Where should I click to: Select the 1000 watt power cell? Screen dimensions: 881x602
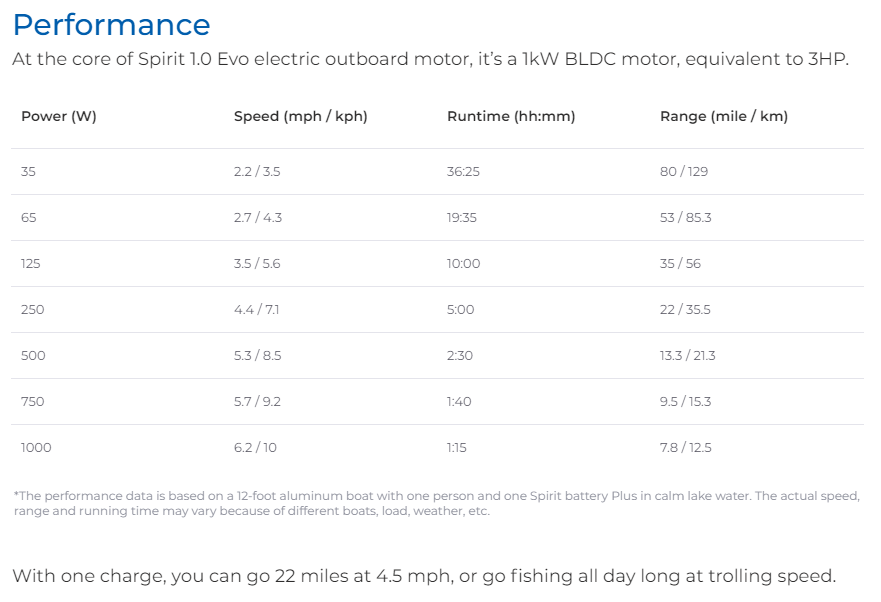click(36, 448)
